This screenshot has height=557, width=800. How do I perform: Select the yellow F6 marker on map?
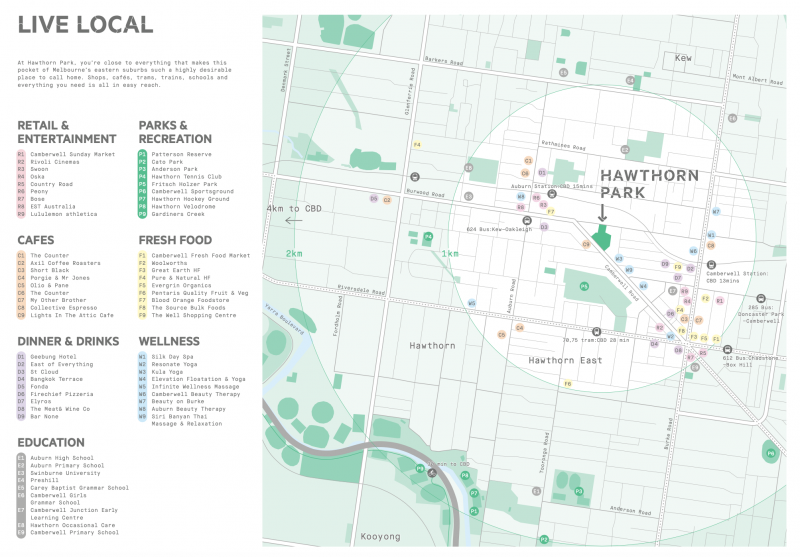click(567, 384)
